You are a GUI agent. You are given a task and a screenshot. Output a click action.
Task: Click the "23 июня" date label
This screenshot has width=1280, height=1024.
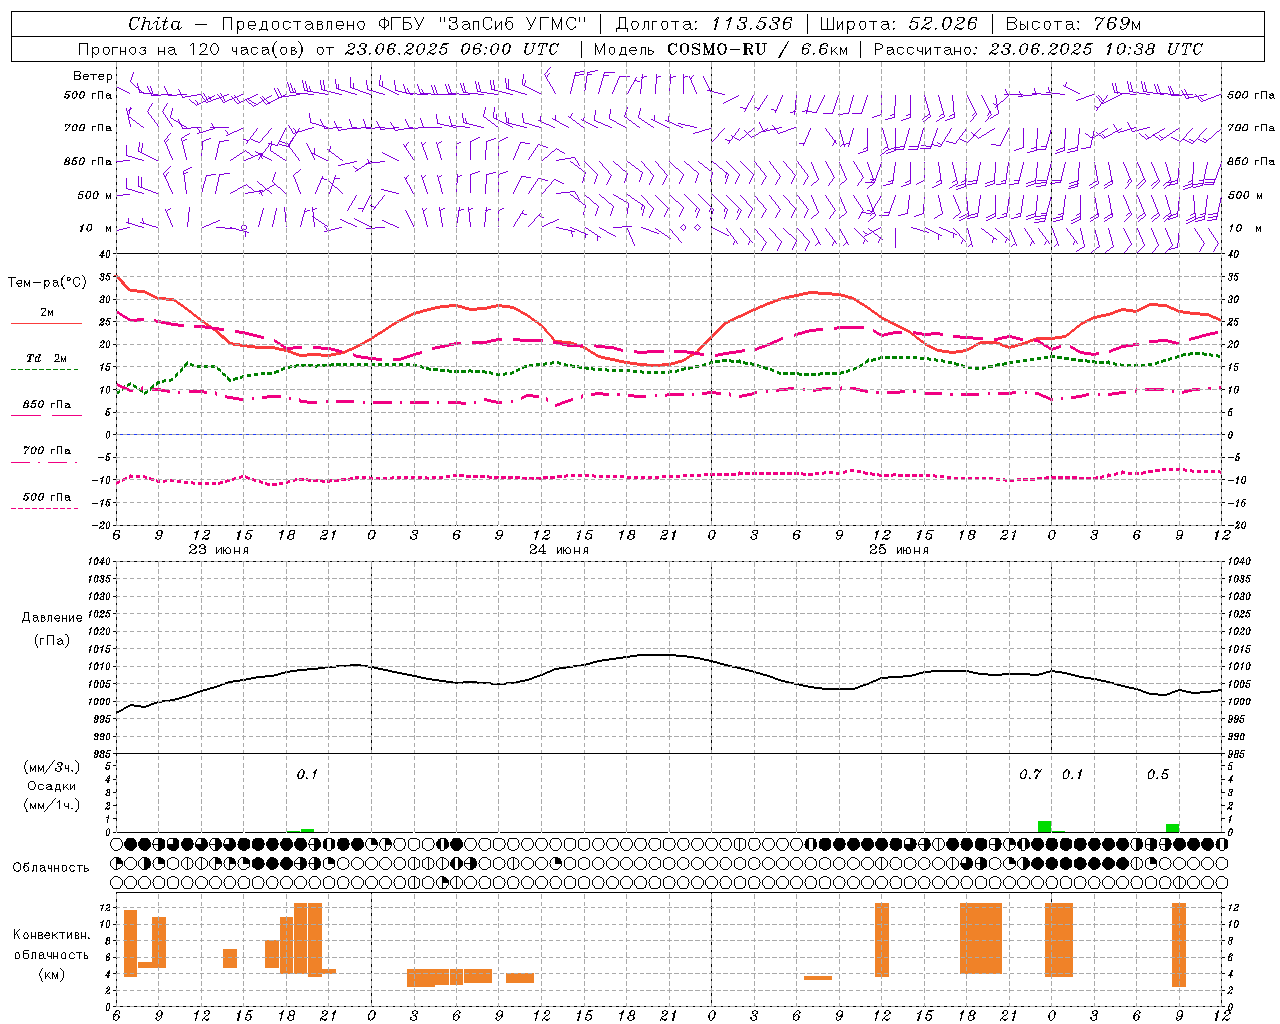[x=219, y=550]
